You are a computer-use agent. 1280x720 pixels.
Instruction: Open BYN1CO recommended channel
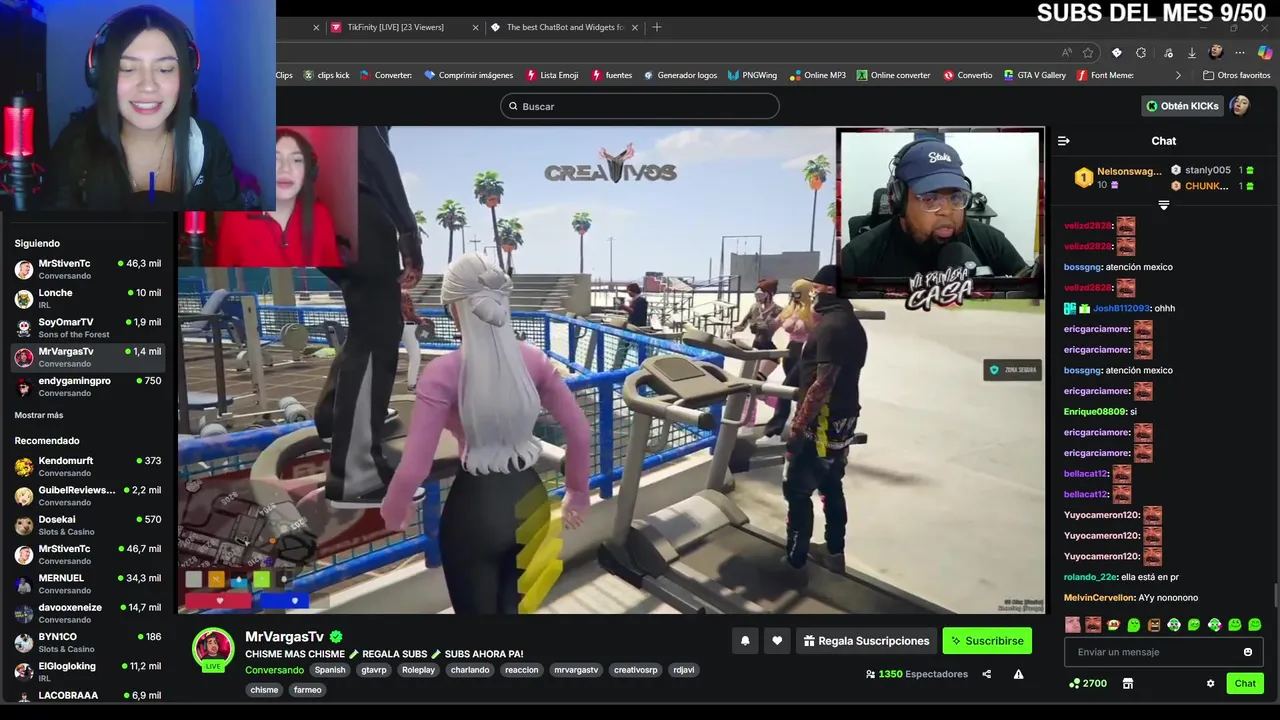coord(87,642)
